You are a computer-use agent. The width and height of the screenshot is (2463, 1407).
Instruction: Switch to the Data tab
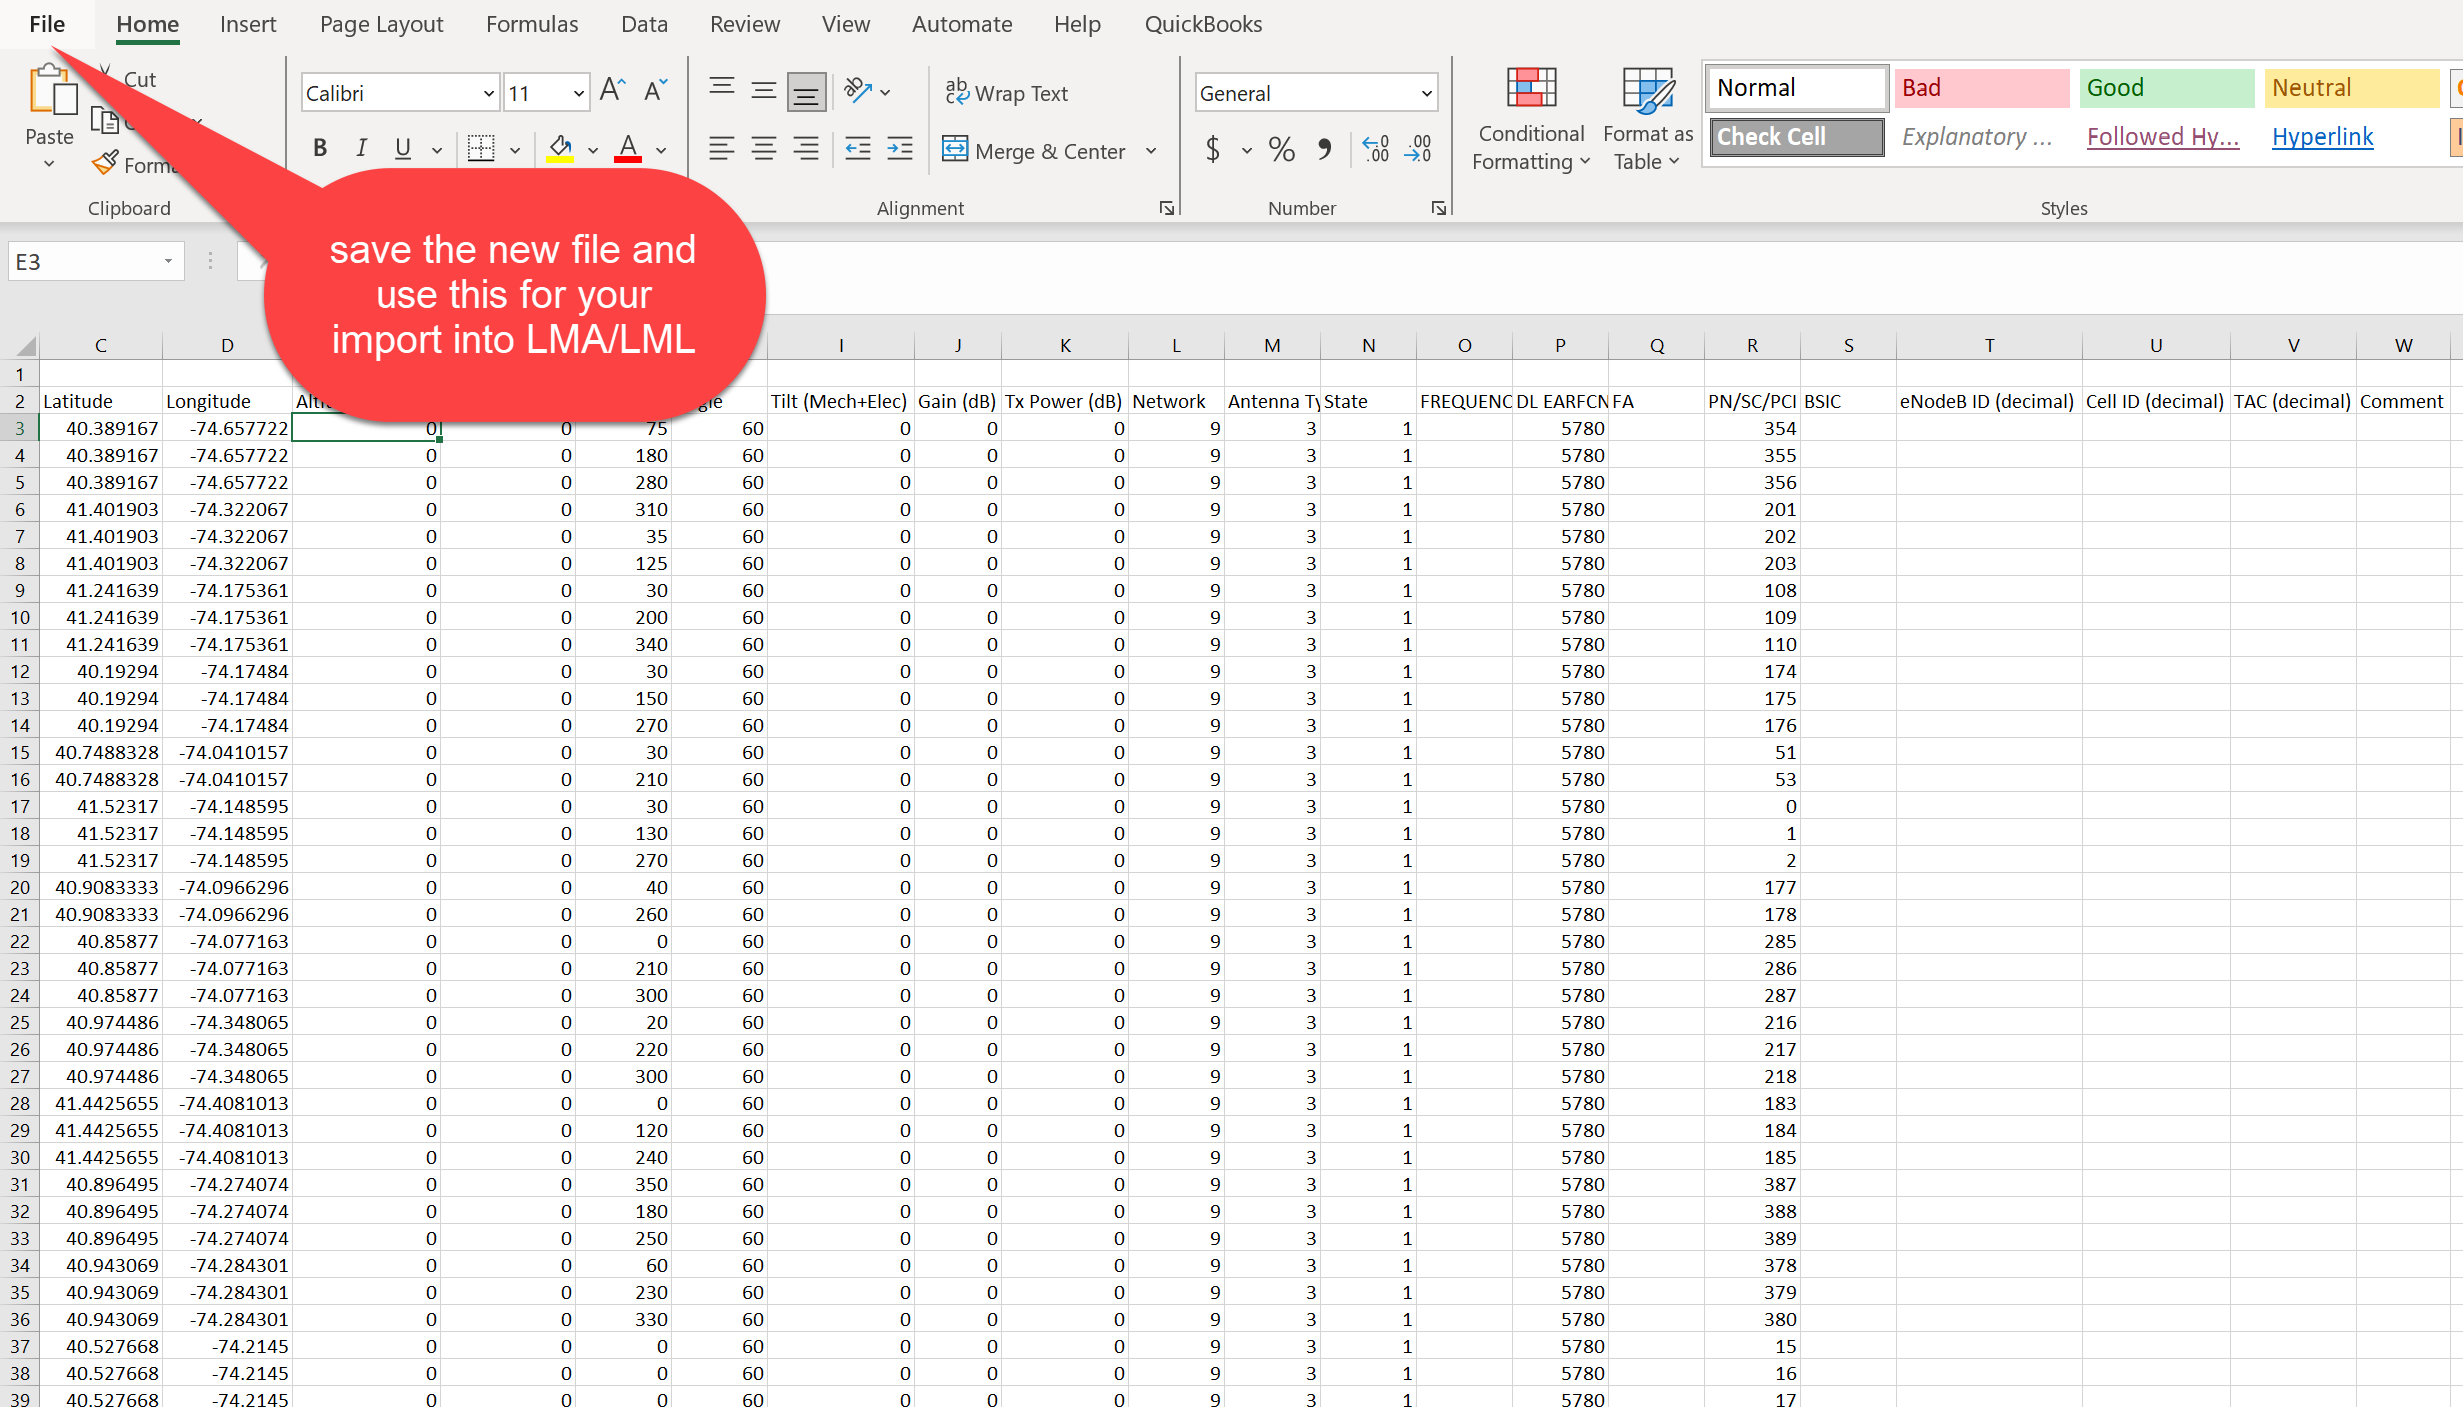pos(644,24)
